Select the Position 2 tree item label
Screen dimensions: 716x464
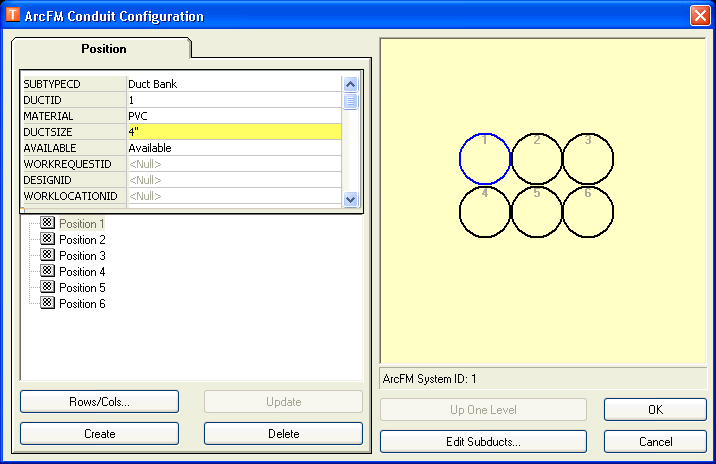coord(82,240)
